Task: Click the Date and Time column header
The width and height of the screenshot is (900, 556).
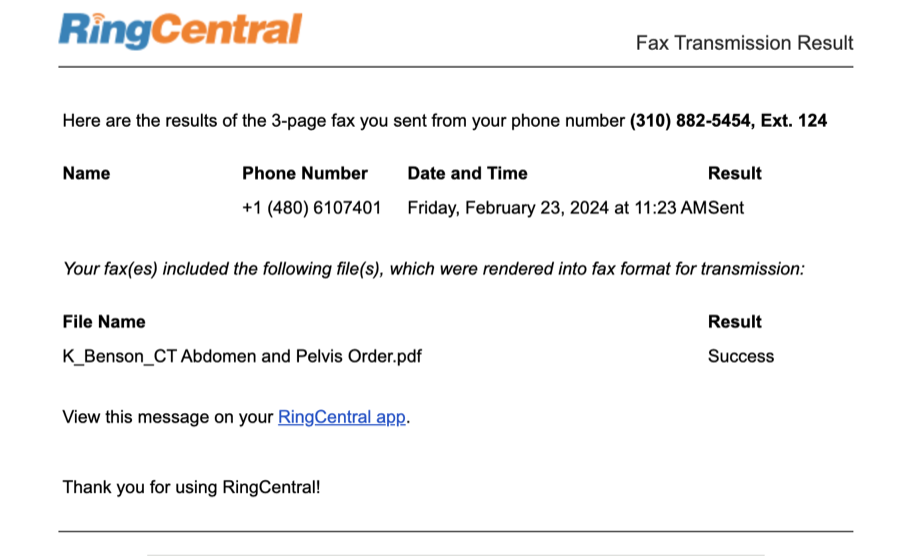Action: 467,173
